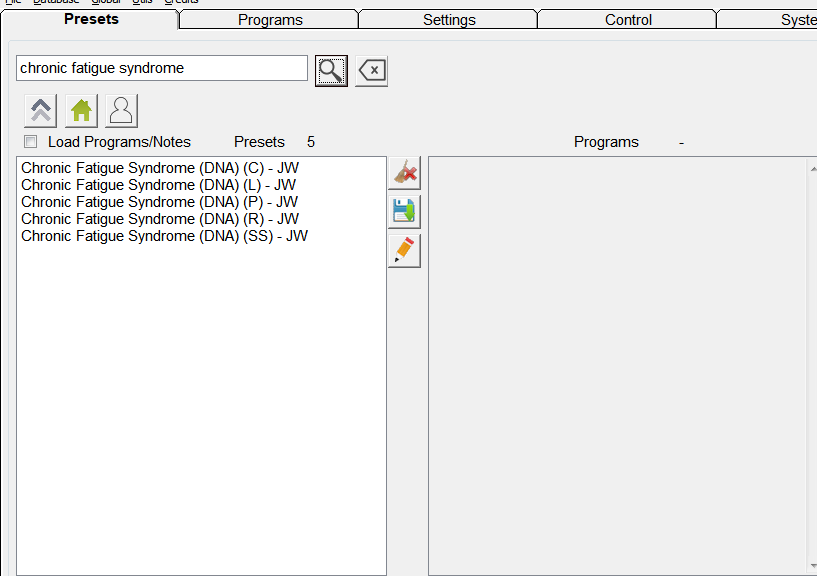Switch to the Control tab
The width and height of the screenshot is (817, 576).
tap(628, 20)
